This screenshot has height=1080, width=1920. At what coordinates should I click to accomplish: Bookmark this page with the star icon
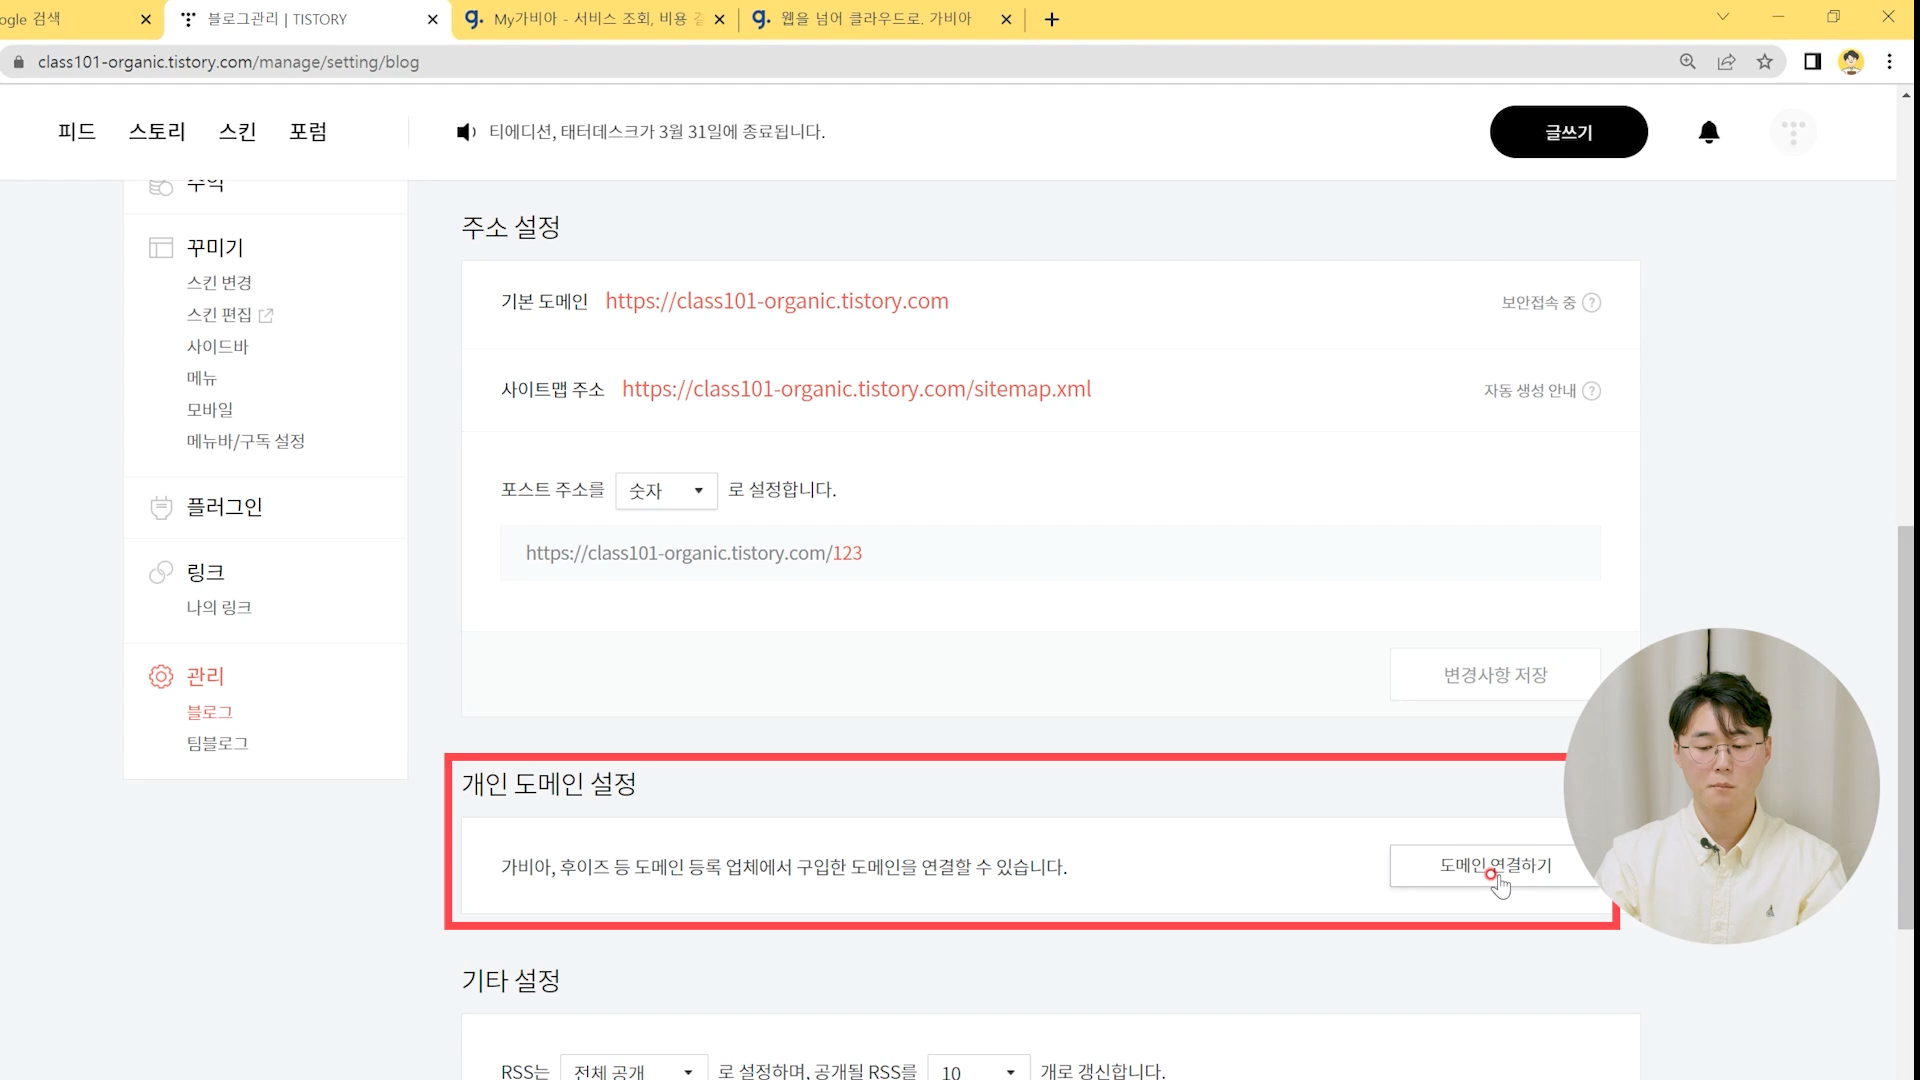click(x=1765, y=62)
